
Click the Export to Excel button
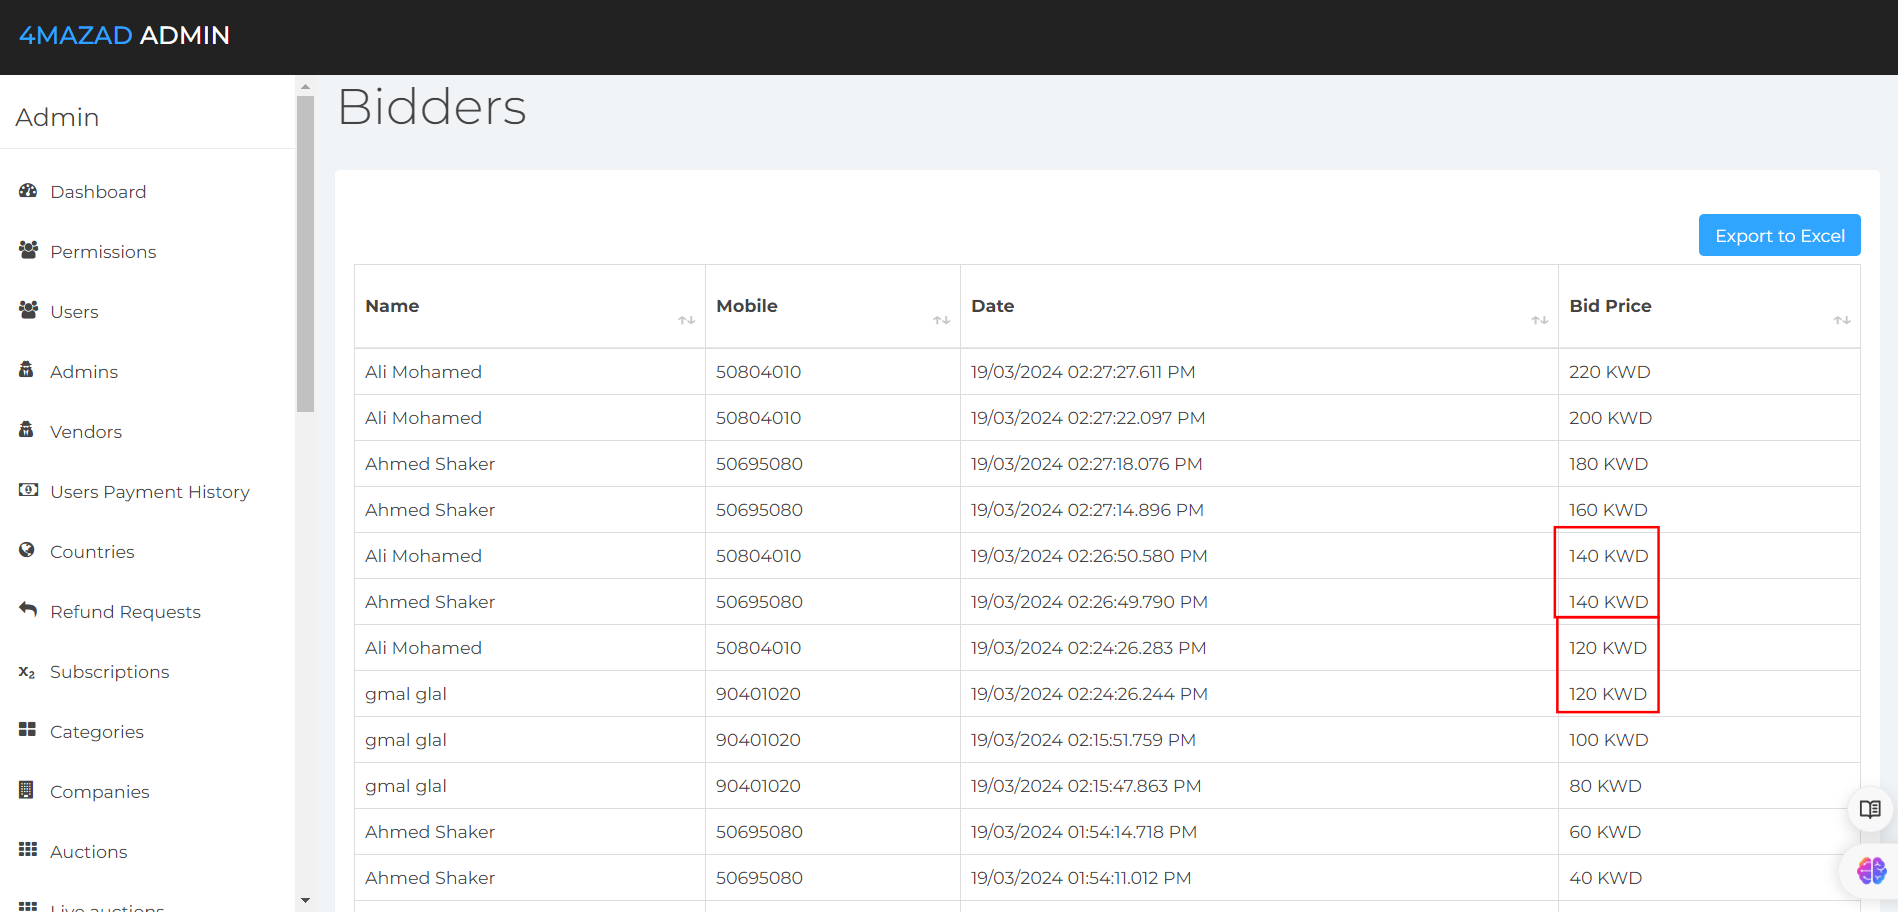pos(1779,236)
